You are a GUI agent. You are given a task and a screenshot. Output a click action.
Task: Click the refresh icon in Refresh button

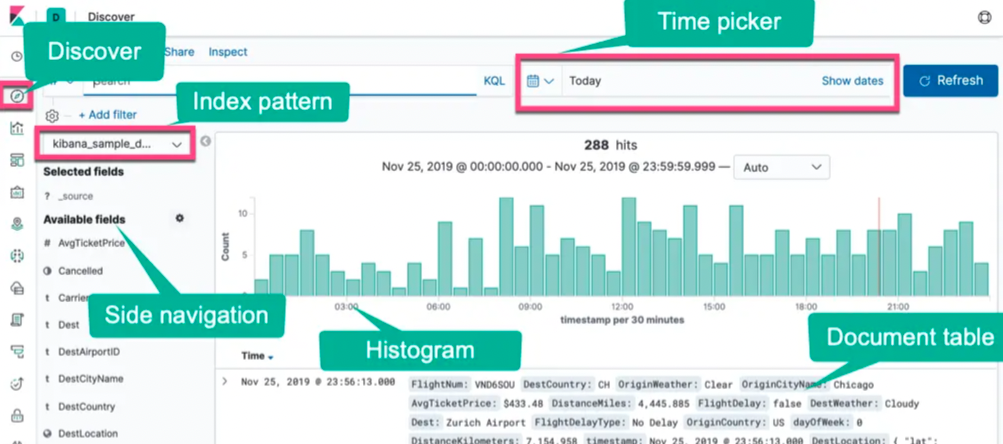[x=924, y=81]
